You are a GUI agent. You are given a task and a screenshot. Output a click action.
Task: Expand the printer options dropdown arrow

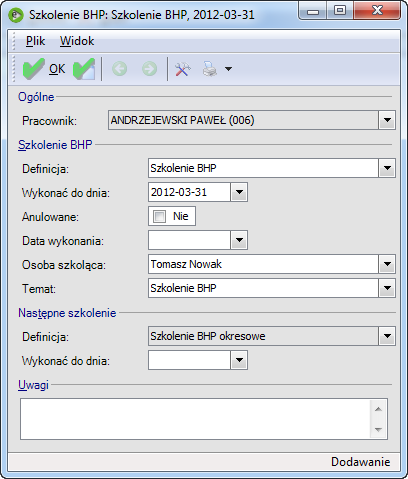[228, 69]
